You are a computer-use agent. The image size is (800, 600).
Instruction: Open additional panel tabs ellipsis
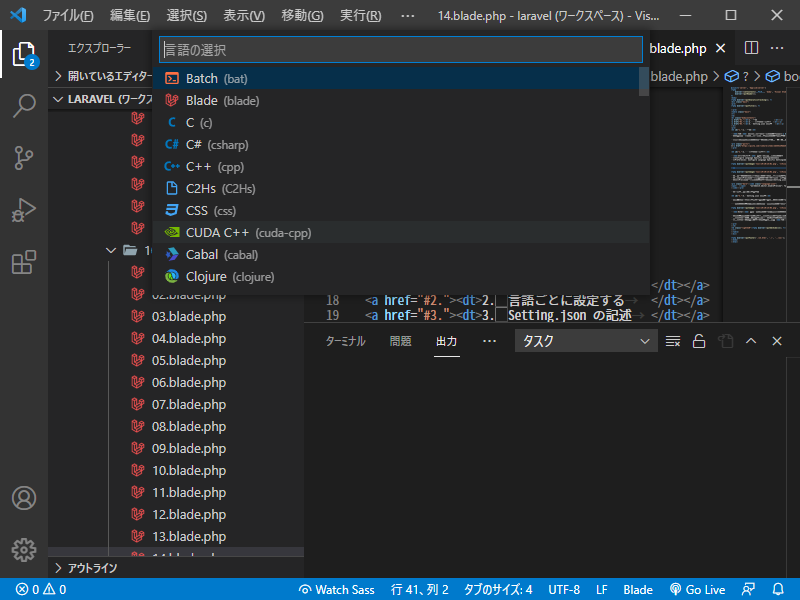[489, 341]
